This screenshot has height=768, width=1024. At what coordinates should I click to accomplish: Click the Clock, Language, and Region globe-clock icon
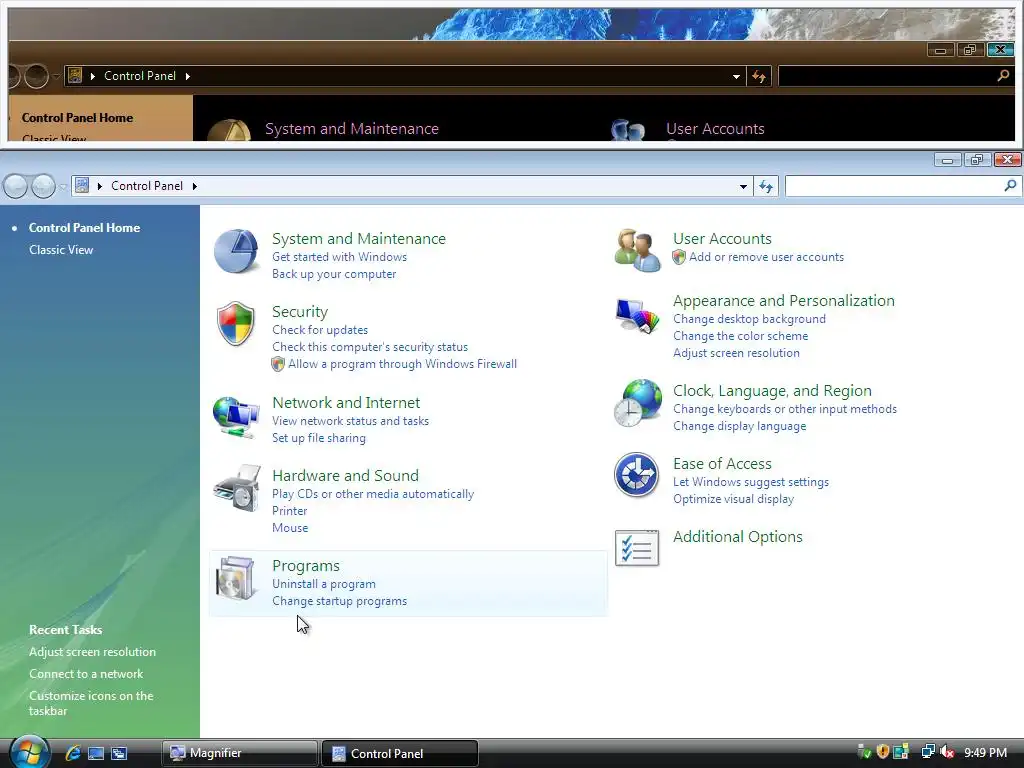coord(637,404)
